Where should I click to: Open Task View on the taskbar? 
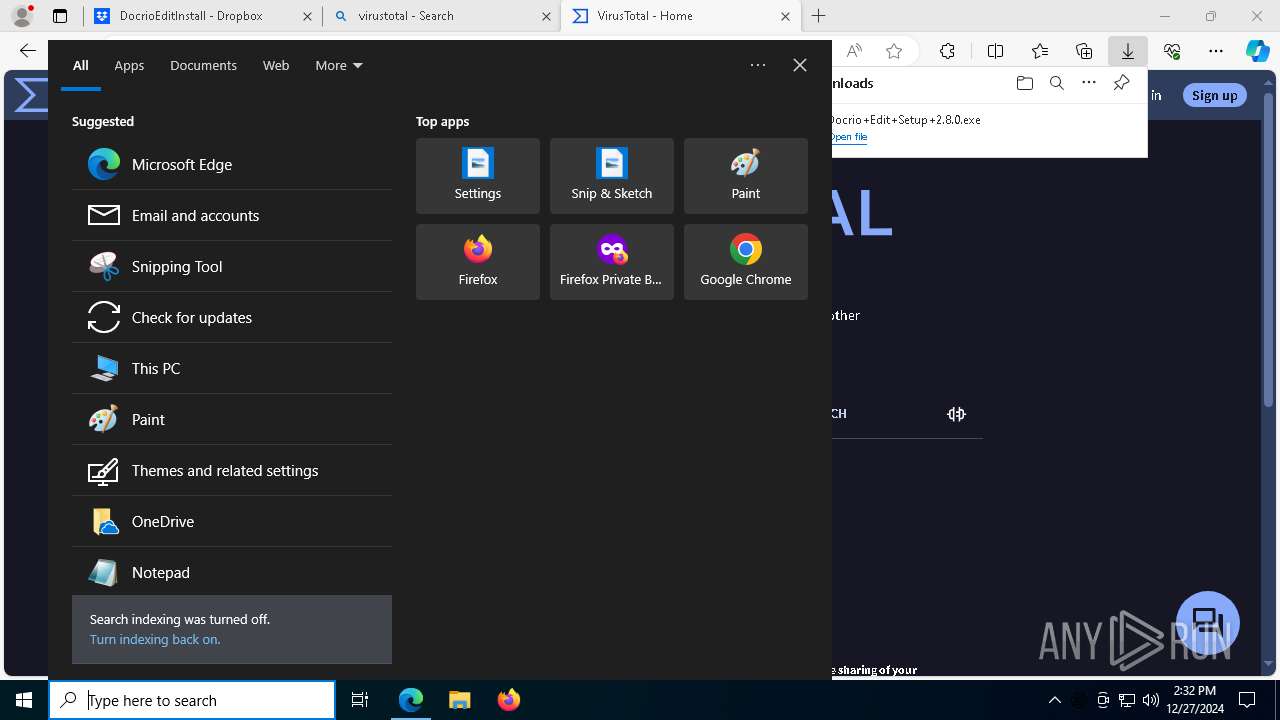360,700
